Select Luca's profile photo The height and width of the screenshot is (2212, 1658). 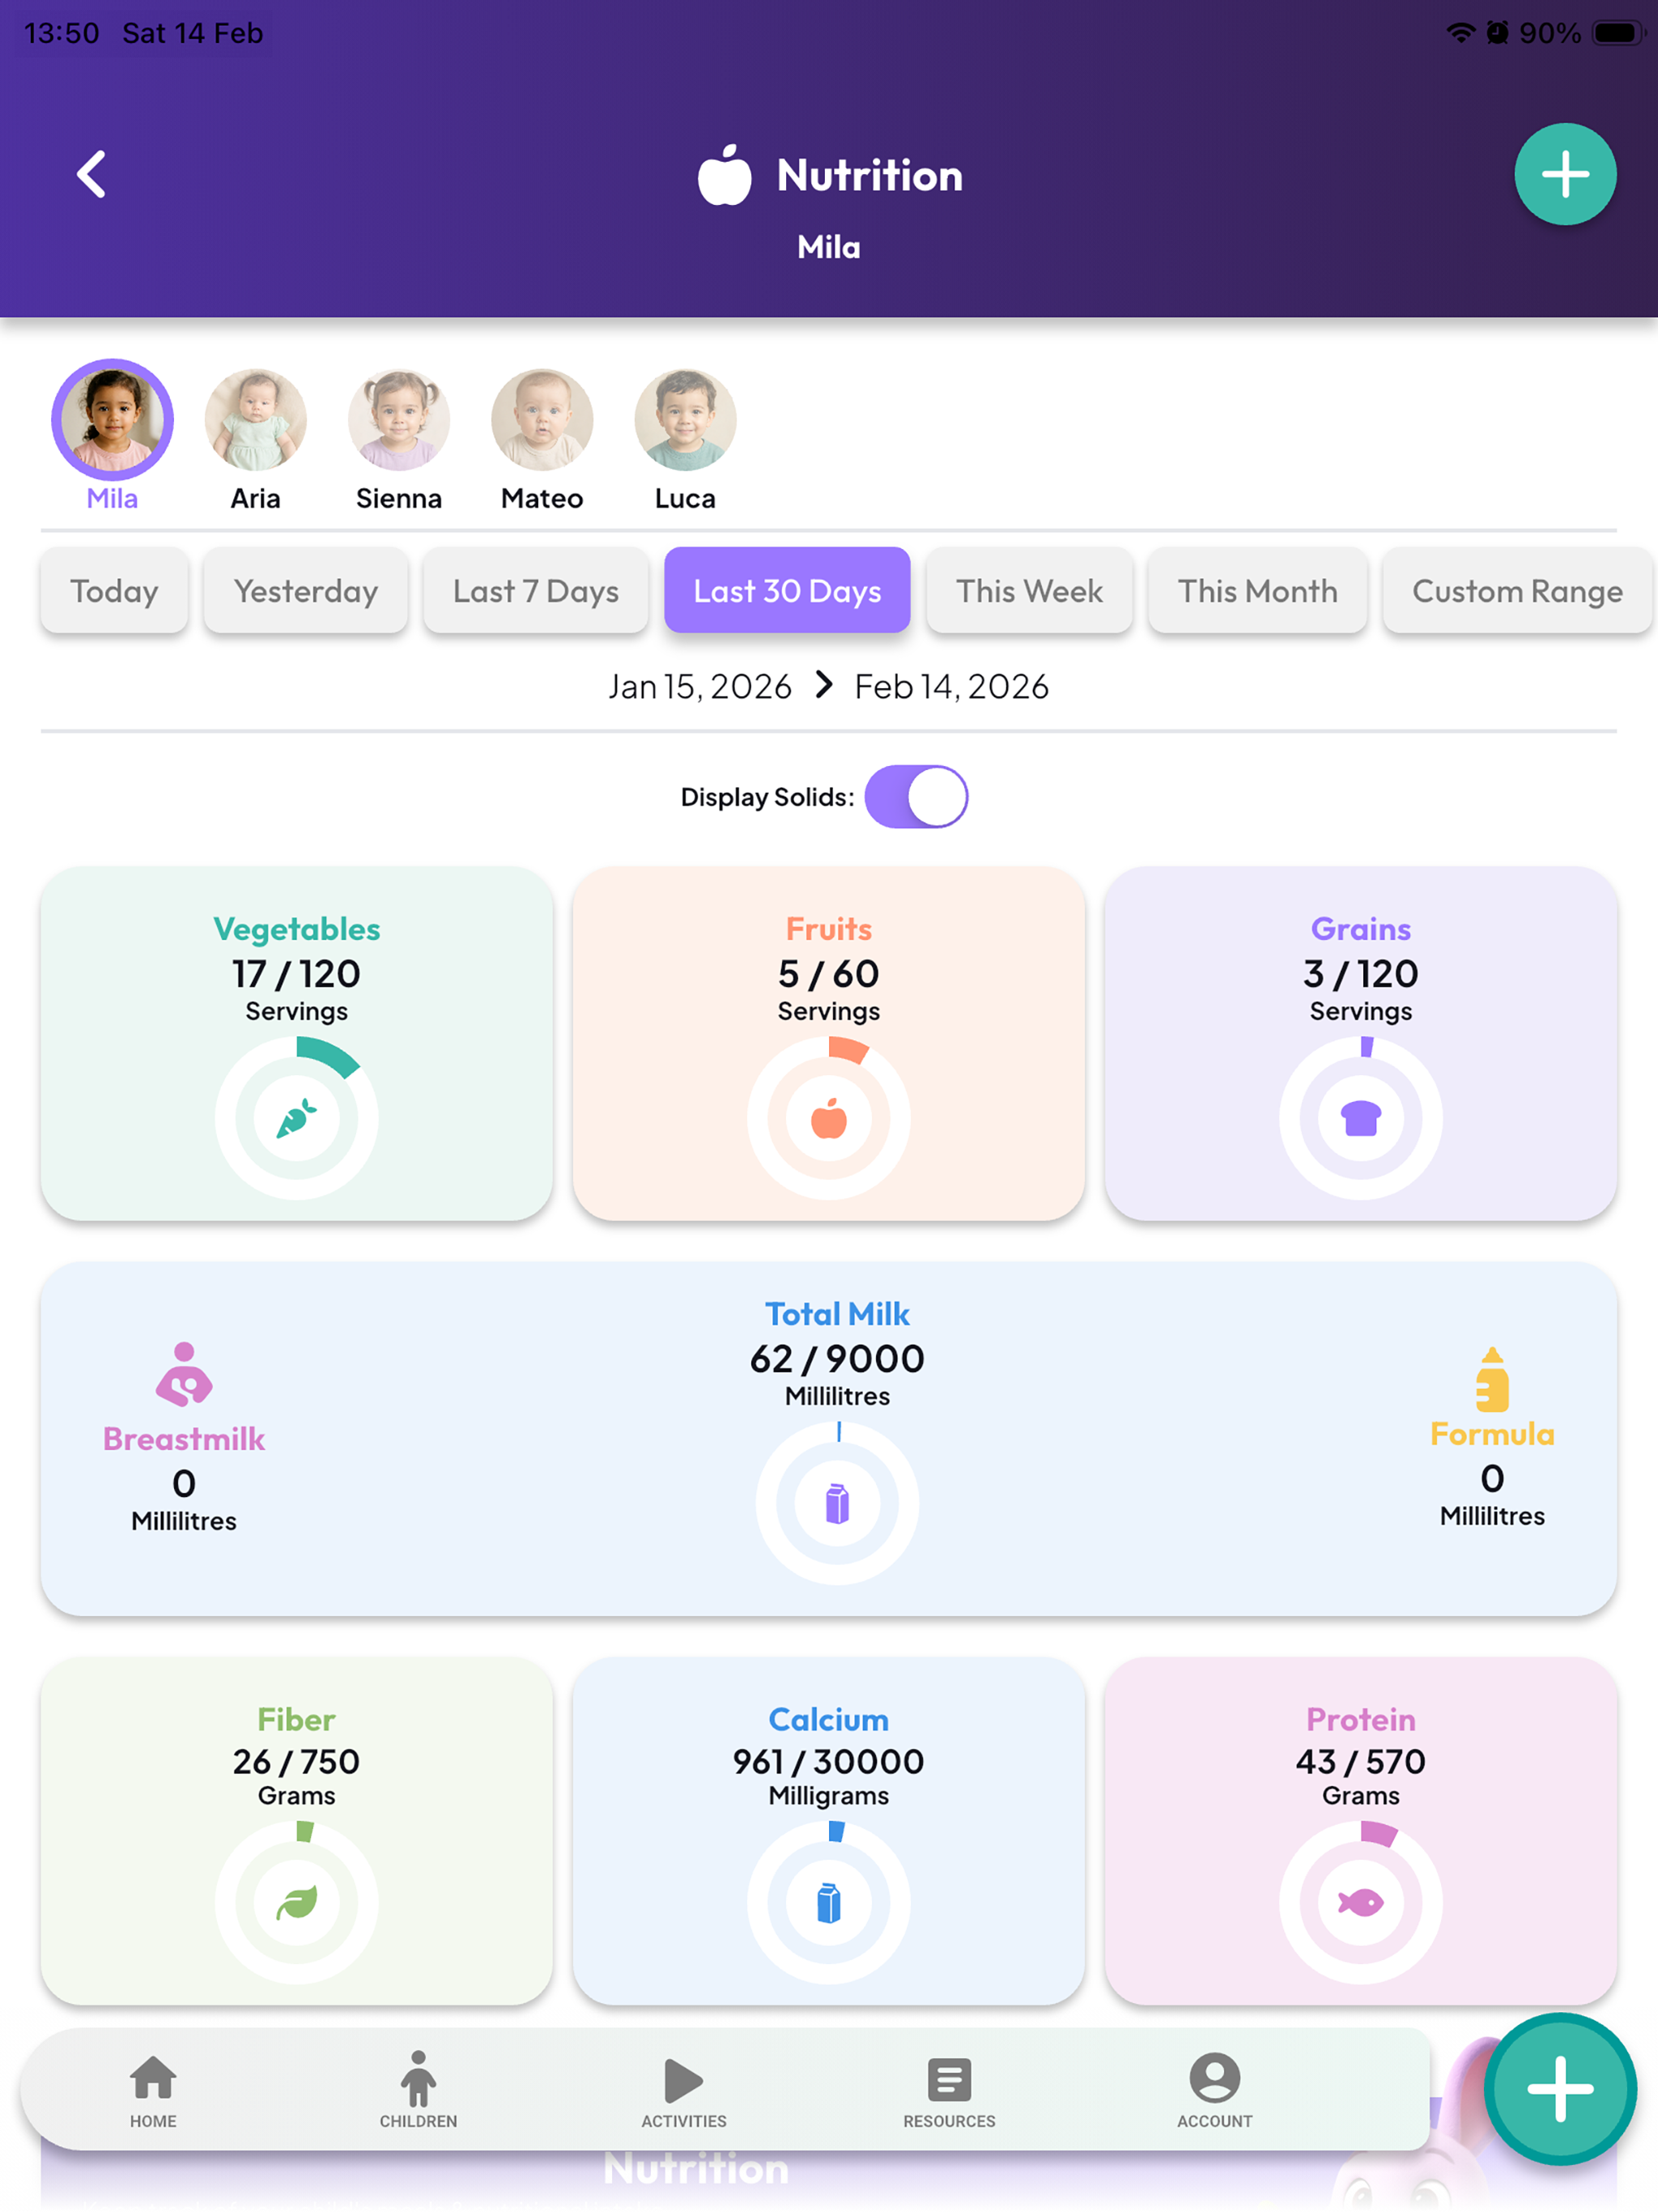[x=685, y=419]
